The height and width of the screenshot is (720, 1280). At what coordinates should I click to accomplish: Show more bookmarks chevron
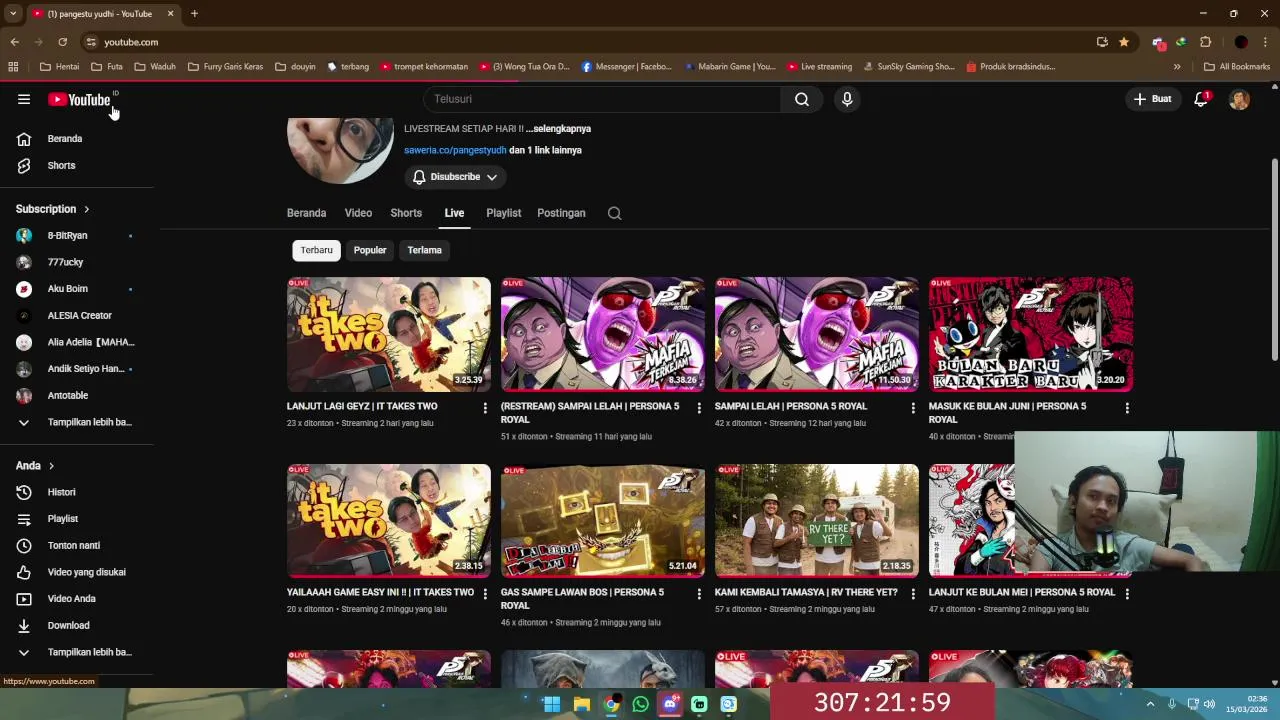pyautogui.click(x=1177, y=67)
